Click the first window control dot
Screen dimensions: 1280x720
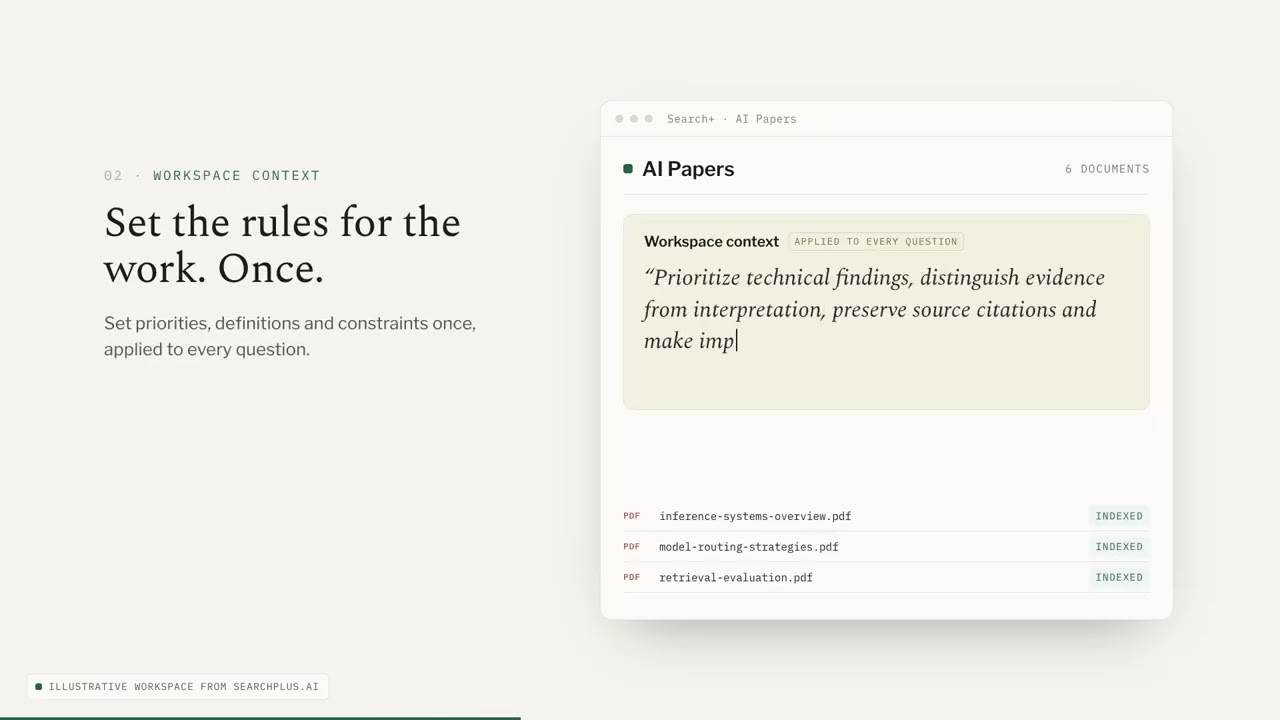click(619, 119)
